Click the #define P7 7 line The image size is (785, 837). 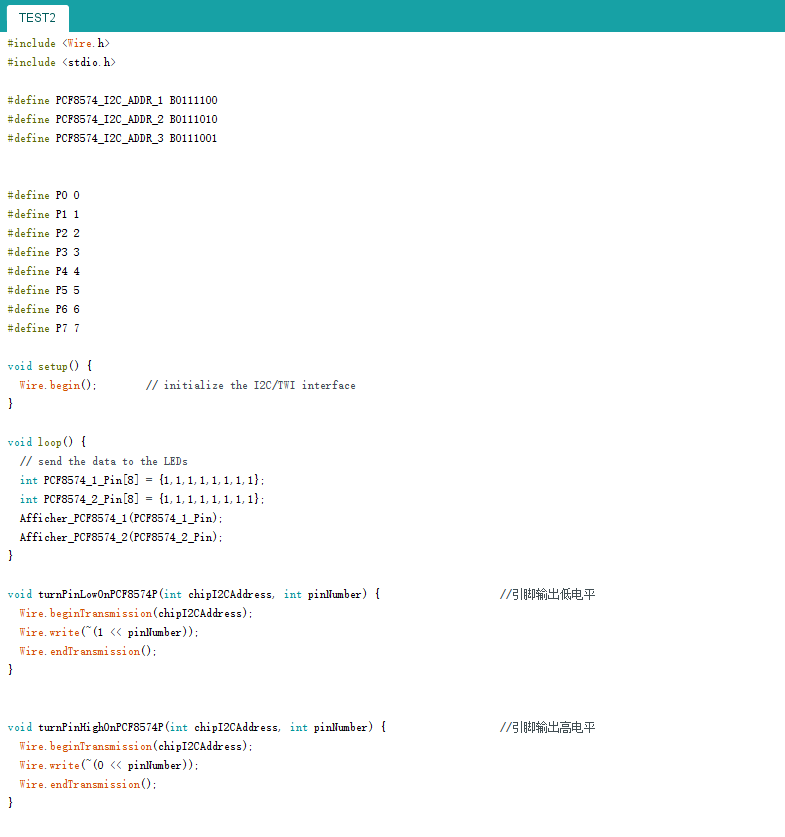(43, 328)
